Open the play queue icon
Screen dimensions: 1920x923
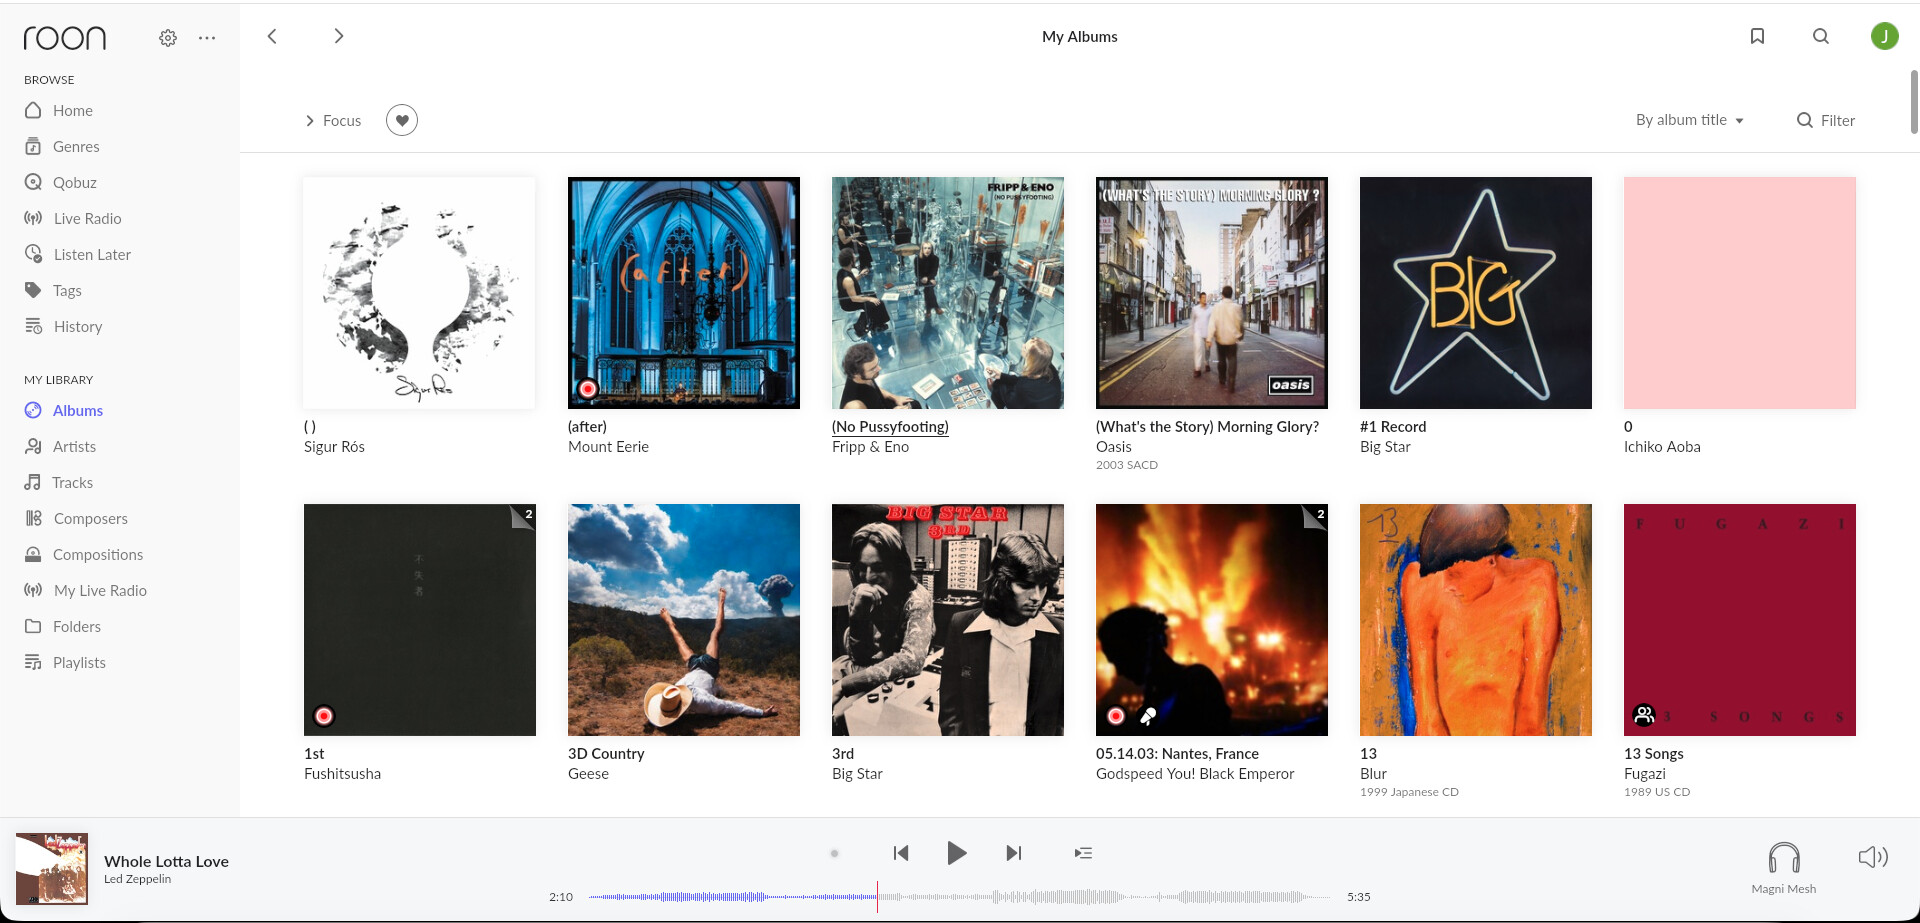point(1083,853)
